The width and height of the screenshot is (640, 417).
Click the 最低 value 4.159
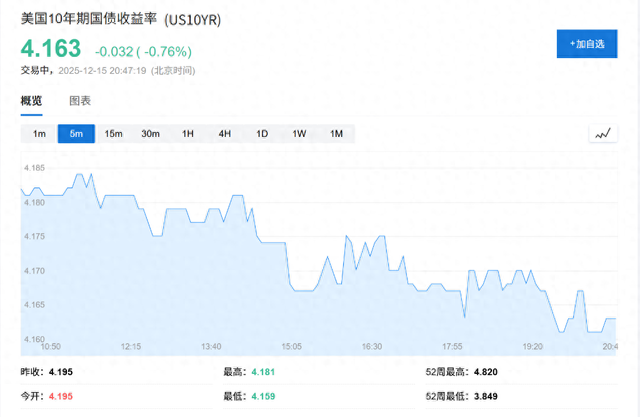click(263, 397)
